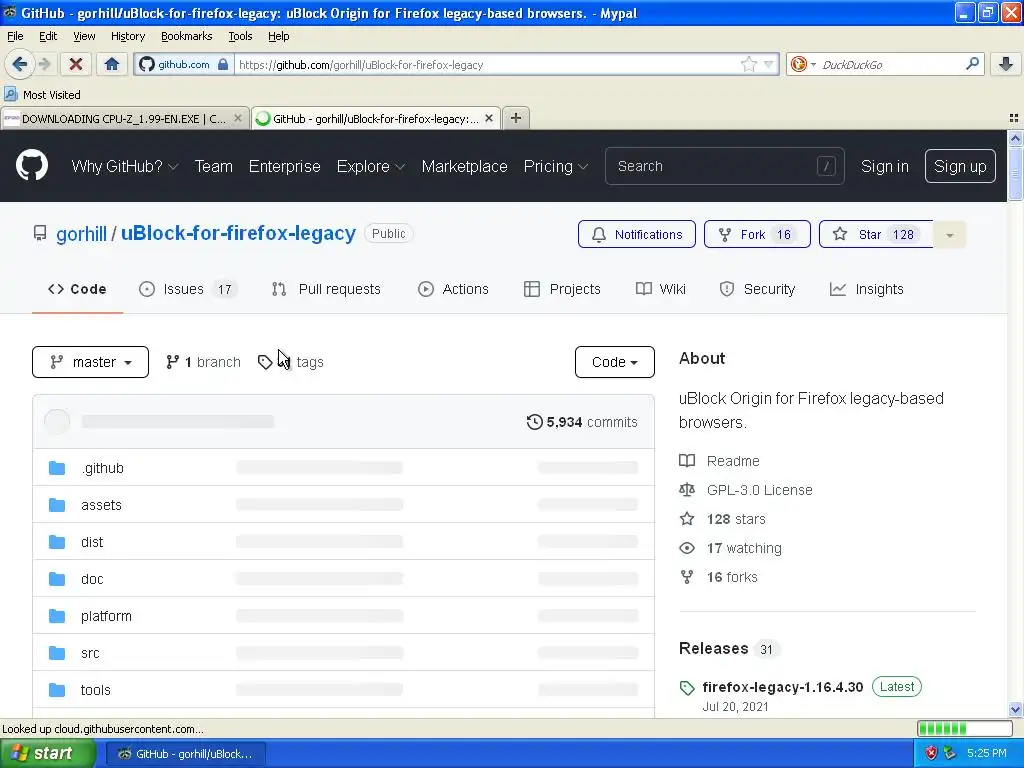
Task: Open the File menu
Action: pyautogui.click(x=15, y=36)
